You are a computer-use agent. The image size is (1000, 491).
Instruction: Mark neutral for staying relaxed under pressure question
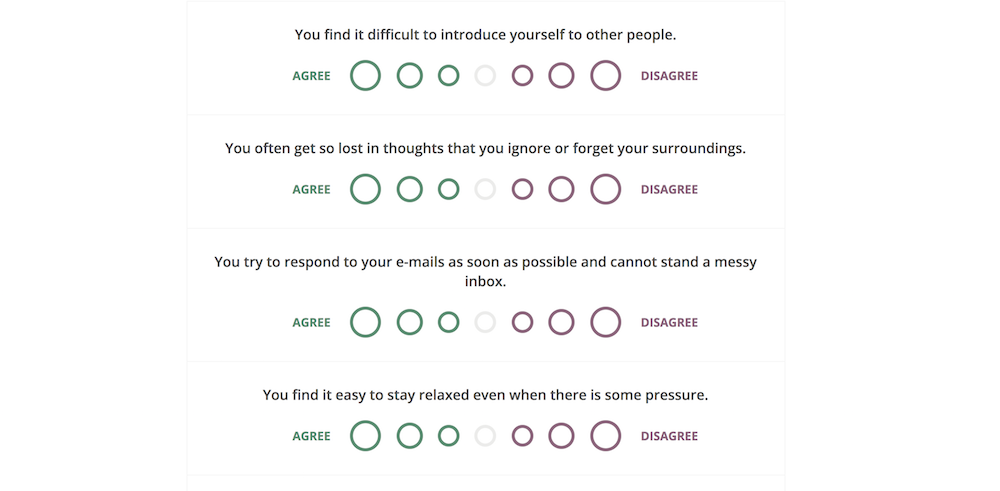[485, 436]
